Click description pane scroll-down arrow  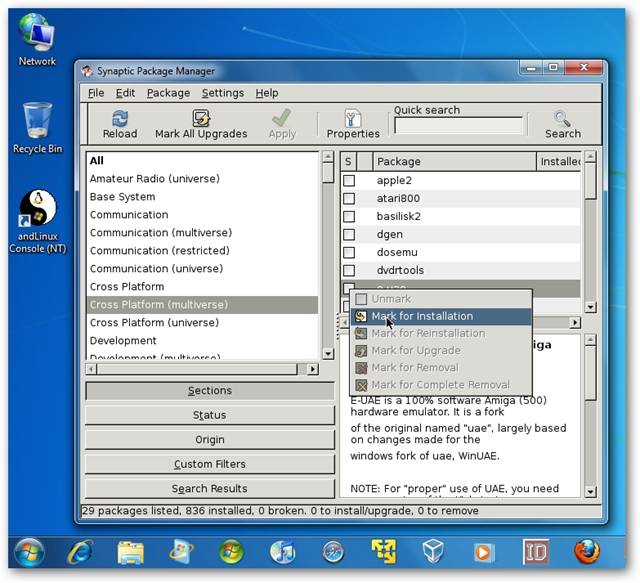590,492
